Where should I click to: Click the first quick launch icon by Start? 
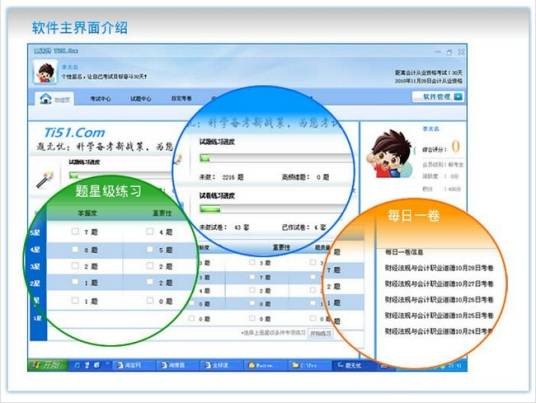pos(77,365)
